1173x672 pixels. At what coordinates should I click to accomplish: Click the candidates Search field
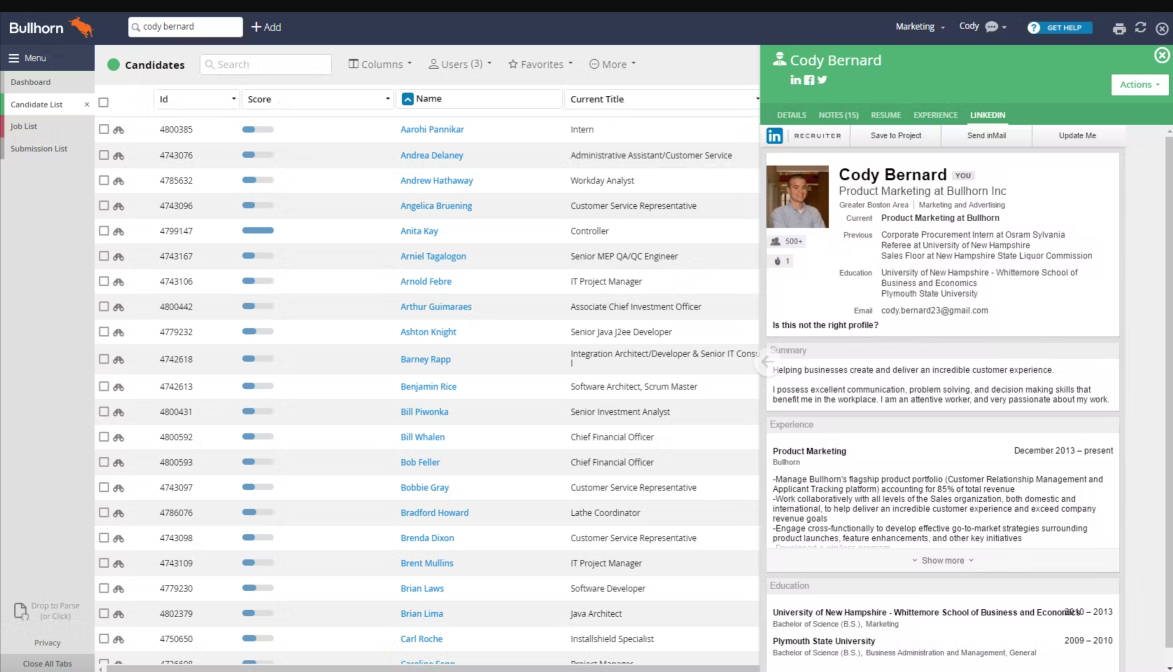pyautogui.click(x=266, y=64)
